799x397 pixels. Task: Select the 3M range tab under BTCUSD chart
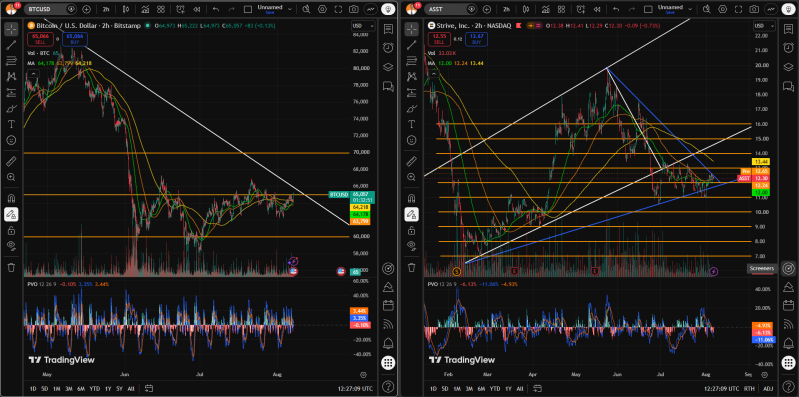[x=68, y=388]
